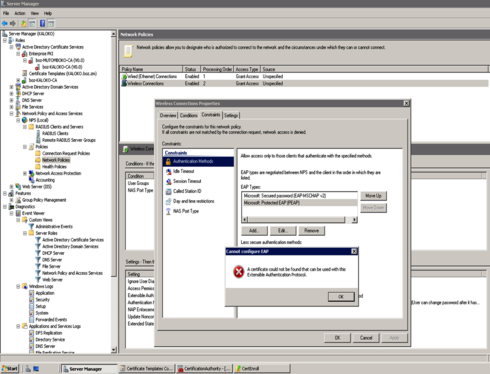This screenshot has height=374, width=490.
Task: Select Enterprise PKI node in tree
Action: point(41,54)
